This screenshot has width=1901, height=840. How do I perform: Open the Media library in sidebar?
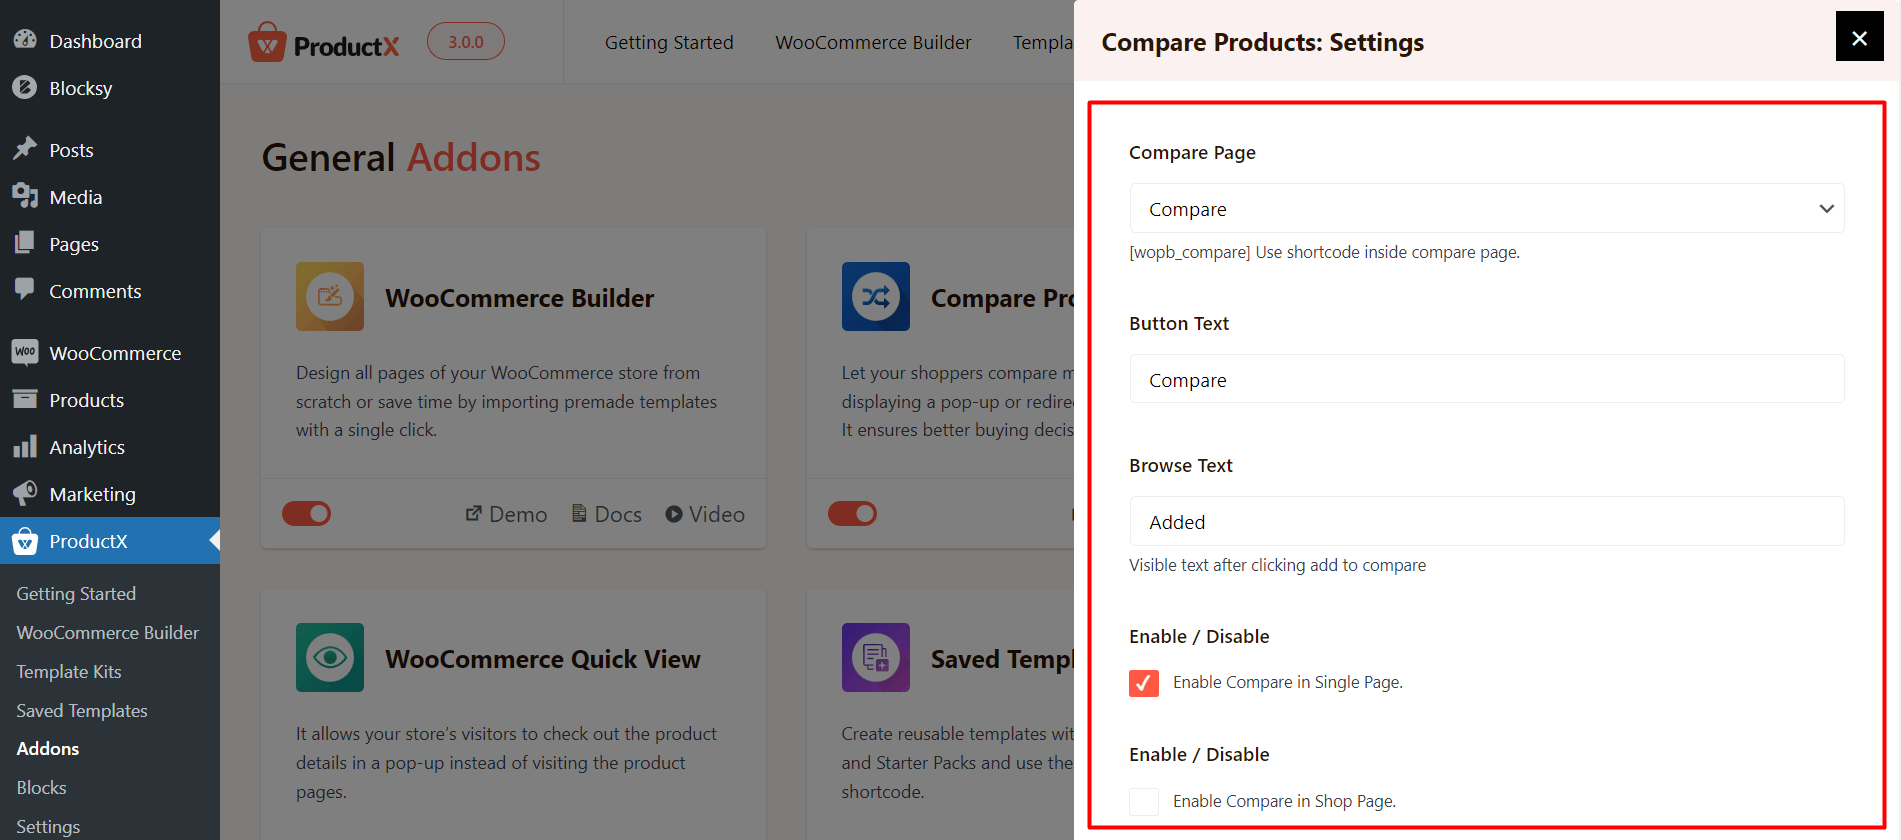pyautogui.click(x=76, y=197)
